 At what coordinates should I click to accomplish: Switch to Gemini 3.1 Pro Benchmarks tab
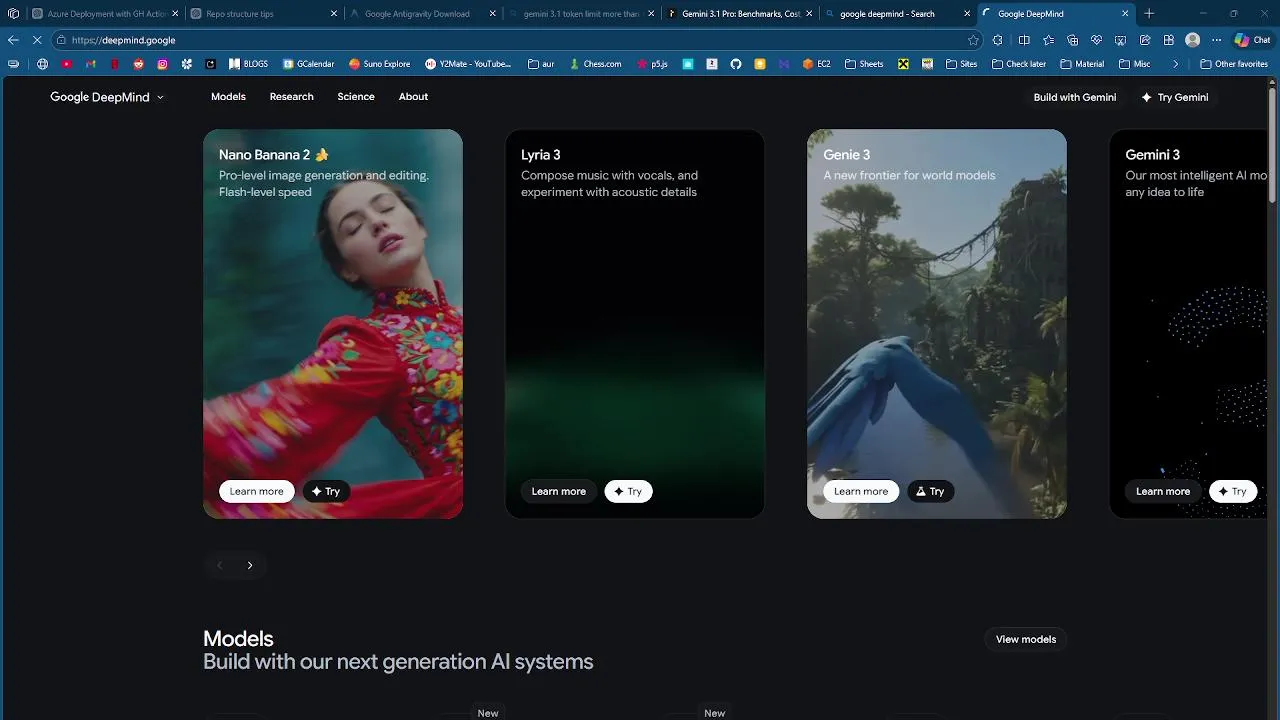coord(741,14)
